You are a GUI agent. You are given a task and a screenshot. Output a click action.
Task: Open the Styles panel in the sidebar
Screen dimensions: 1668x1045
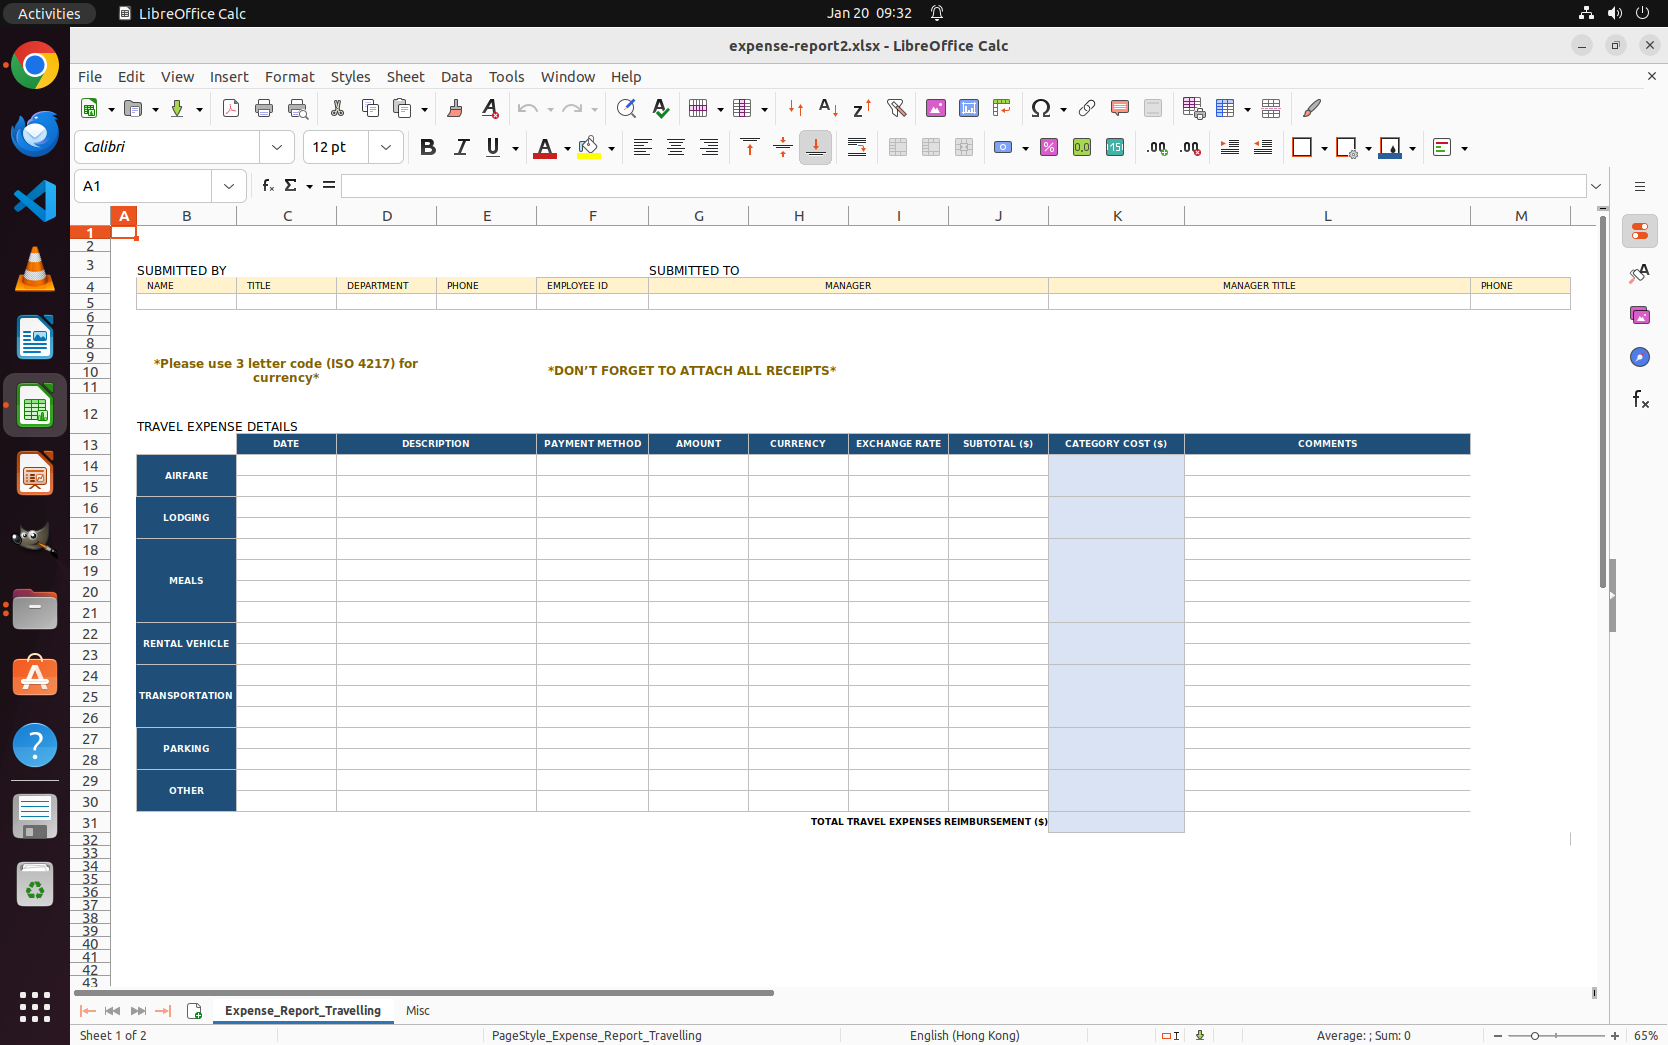click(1640, 273)
